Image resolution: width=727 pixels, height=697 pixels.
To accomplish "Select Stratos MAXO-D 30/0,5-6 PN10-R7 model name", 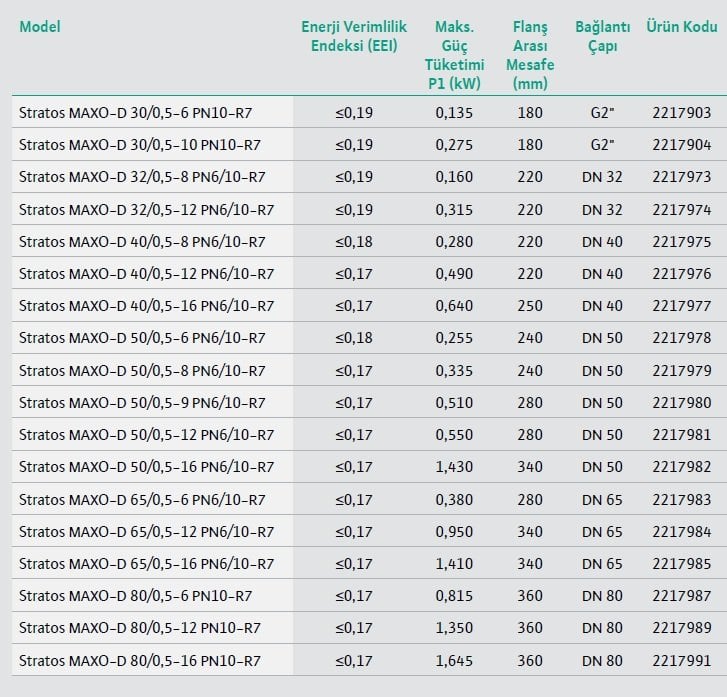I will click(x=135, y=113).
